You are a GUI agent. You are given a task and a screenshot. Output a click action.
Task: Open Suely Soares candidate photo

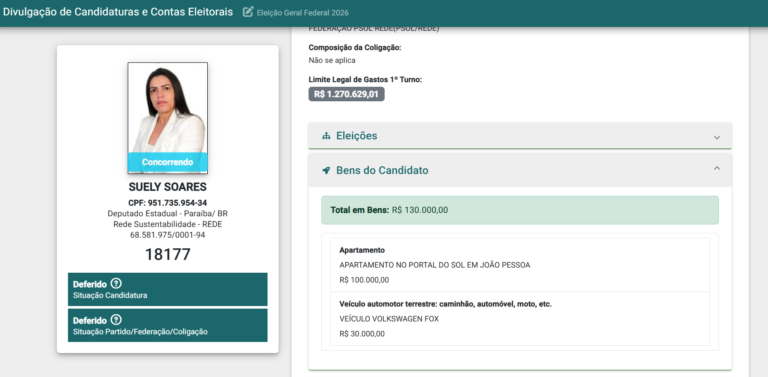[x=168, y=118]
